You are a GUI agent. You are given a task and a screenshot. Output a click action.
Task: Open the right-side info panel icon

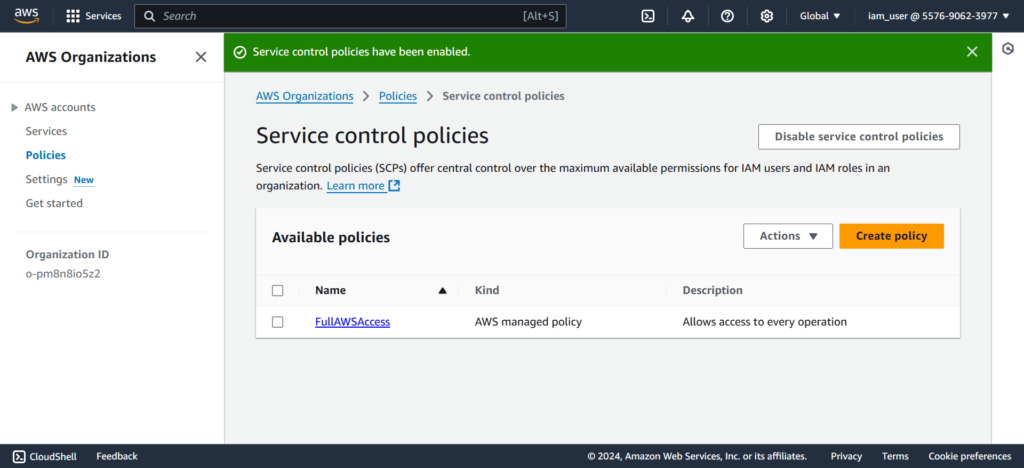click(1008, 49)
